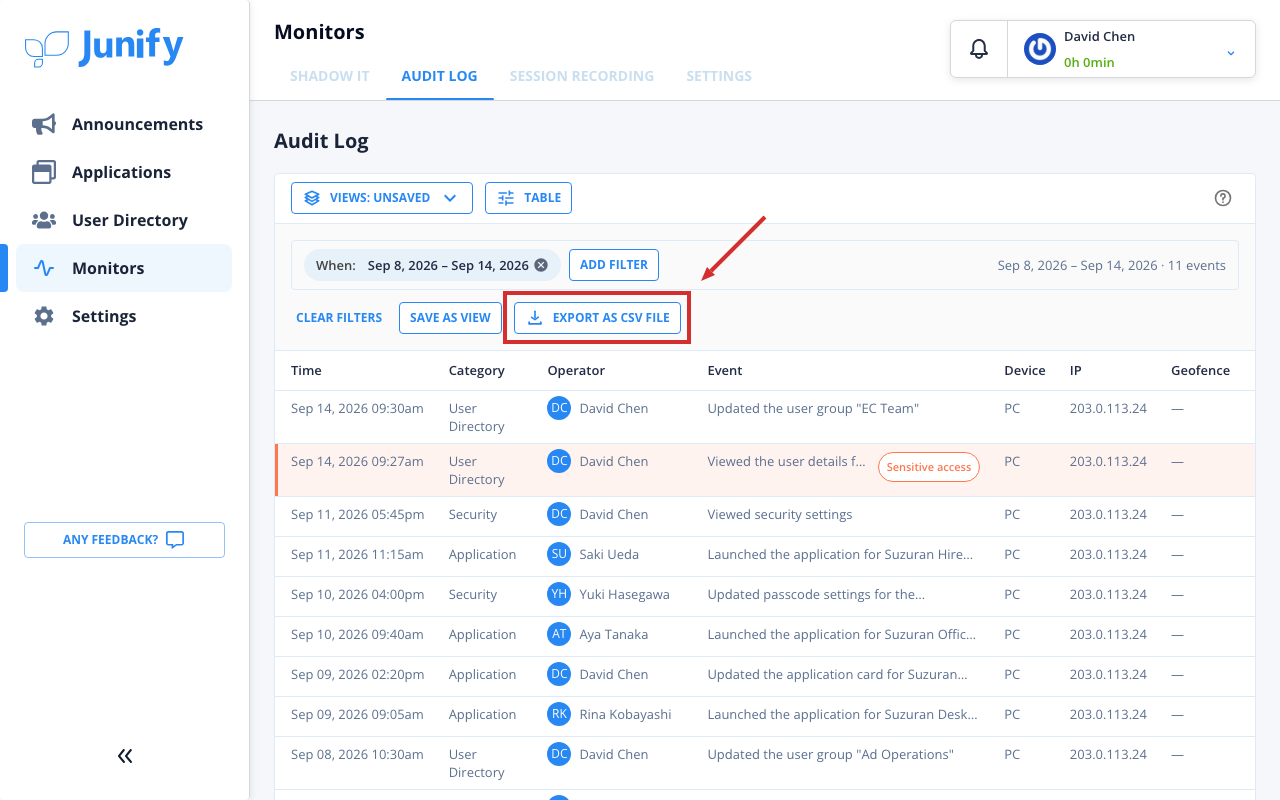Click Clear Filters

coord(339,318)
